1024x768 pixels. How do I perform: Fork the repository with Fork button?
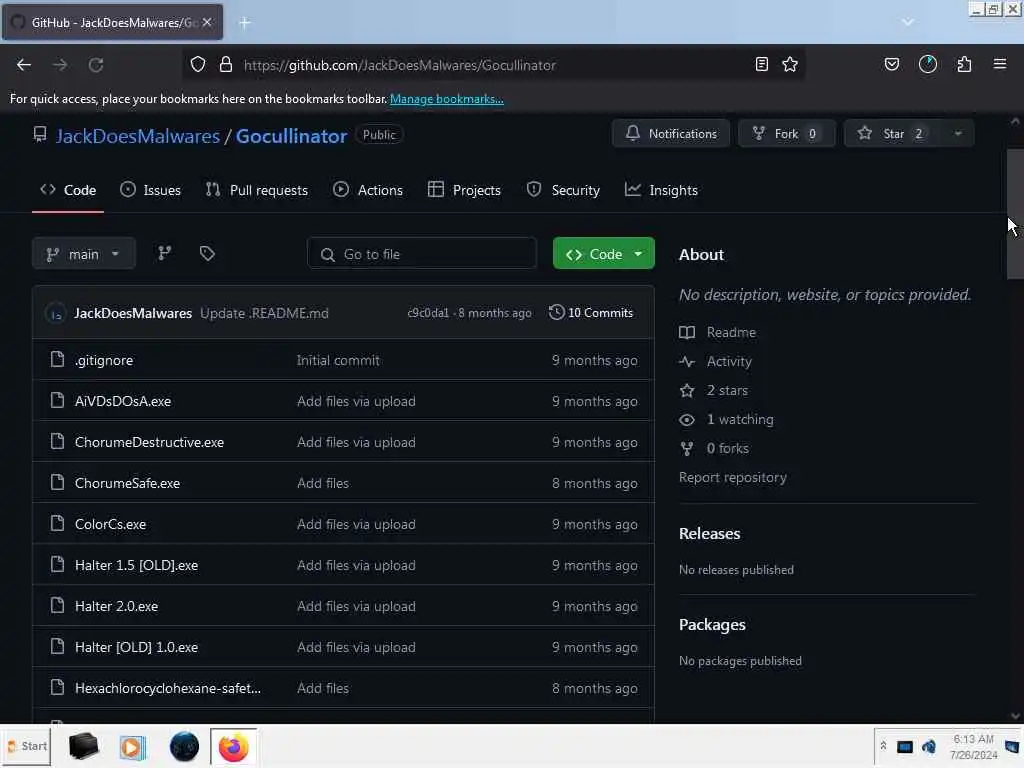(x=786, y=133)
